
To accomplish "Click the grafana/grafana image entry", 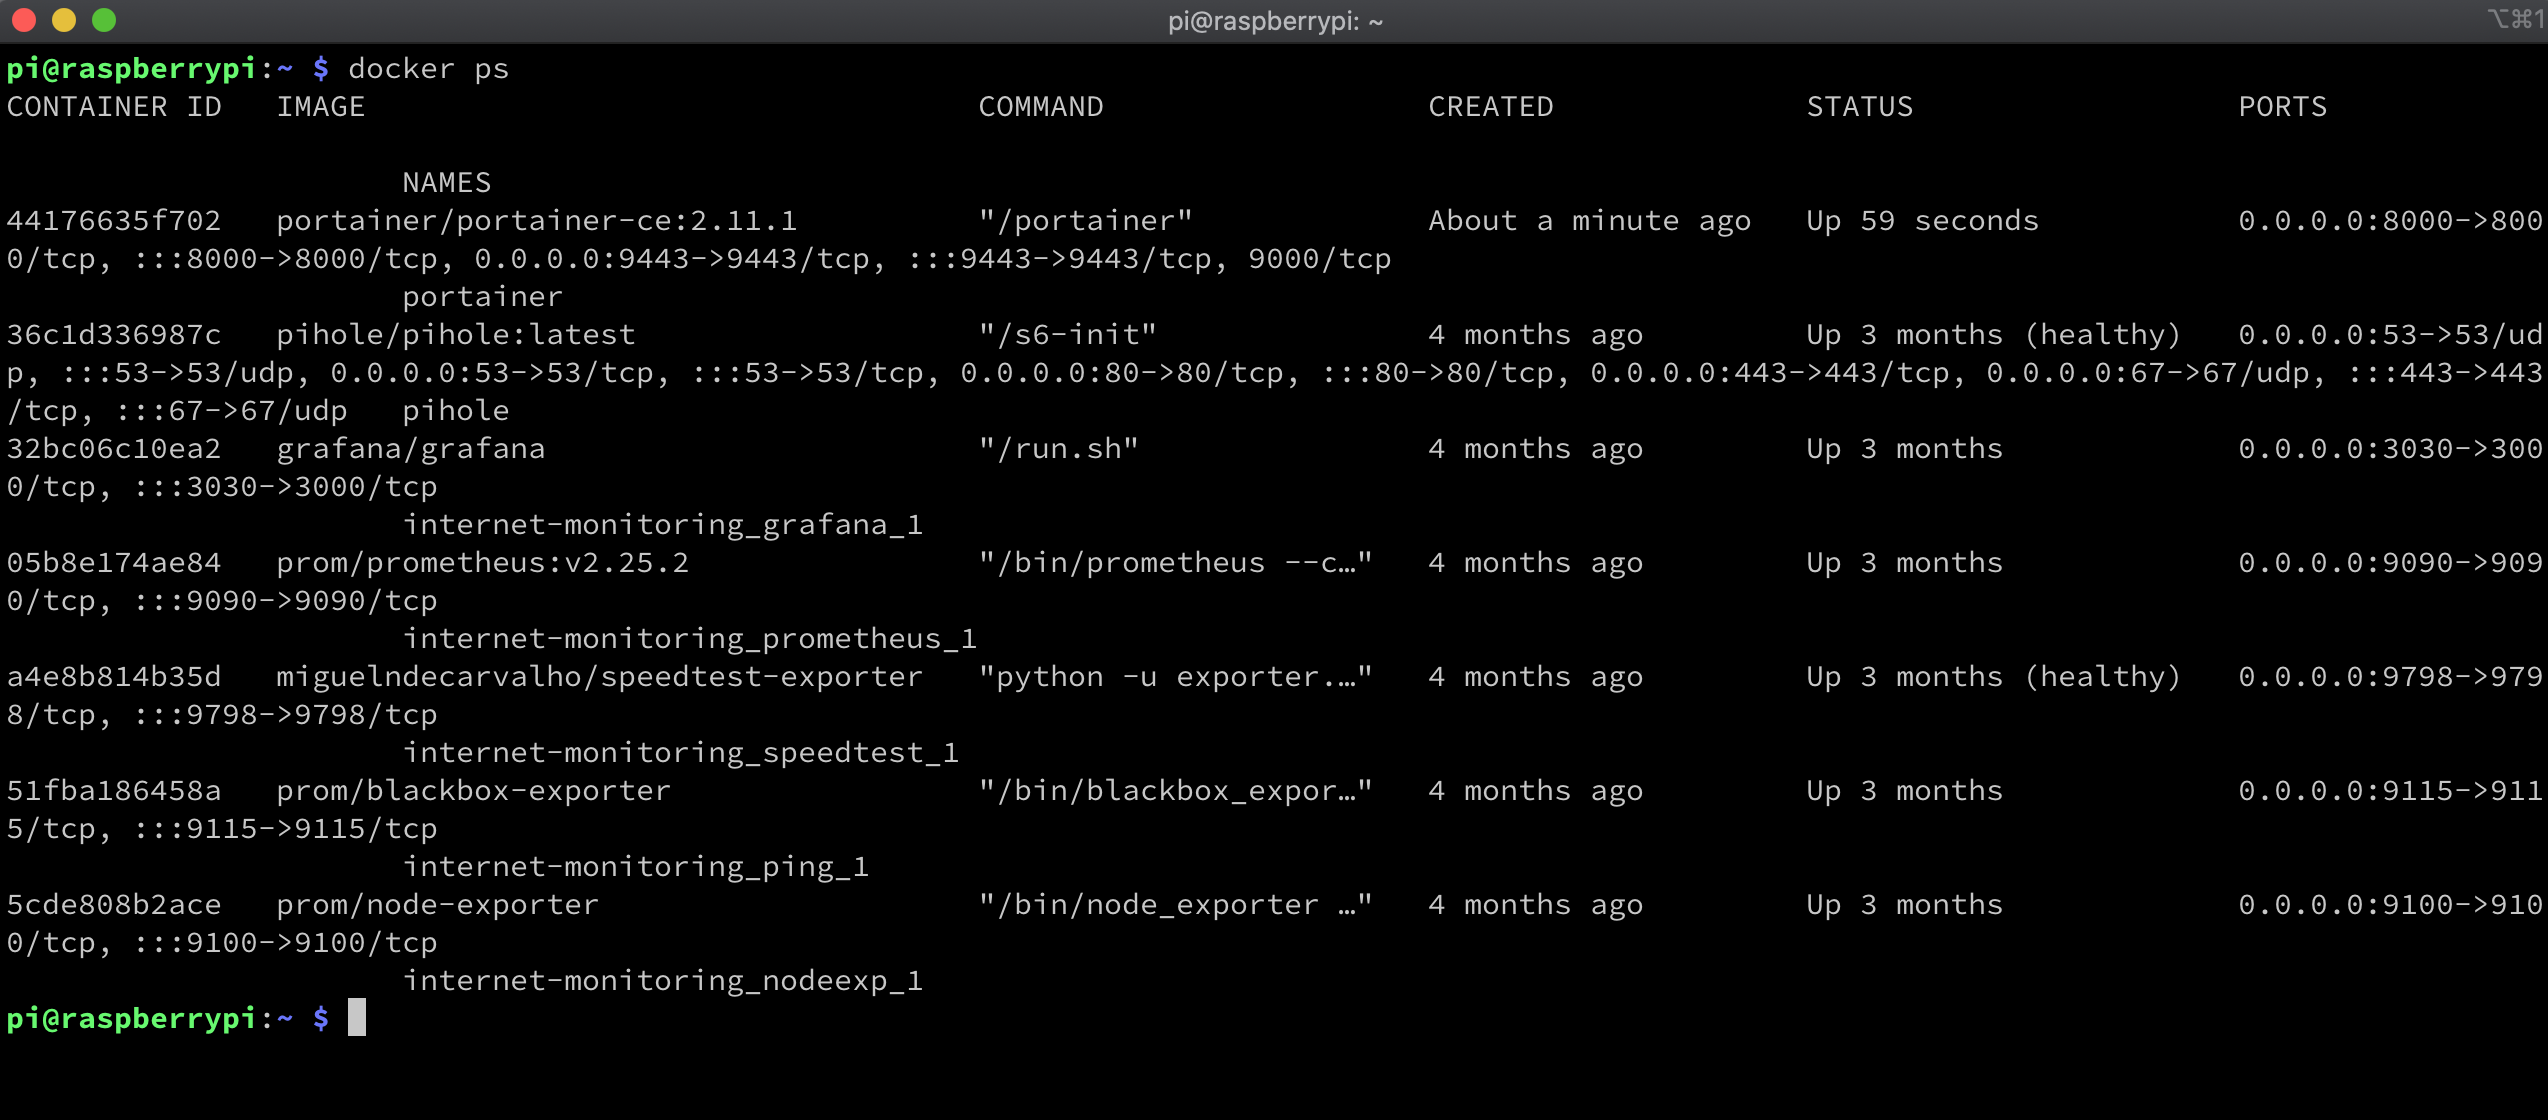I will coord(411,448).
